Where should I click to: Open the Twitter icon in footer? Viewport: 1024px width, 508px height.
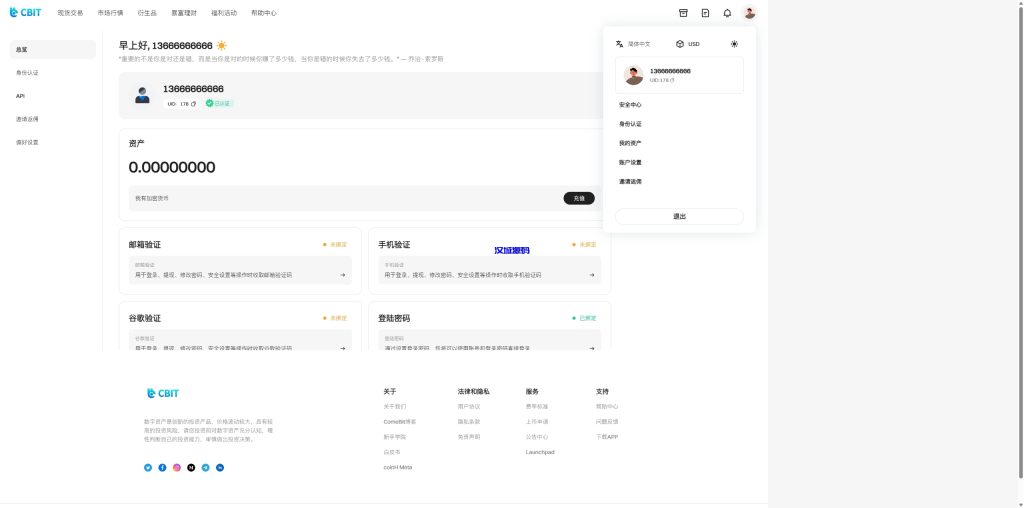pos(148,468)
